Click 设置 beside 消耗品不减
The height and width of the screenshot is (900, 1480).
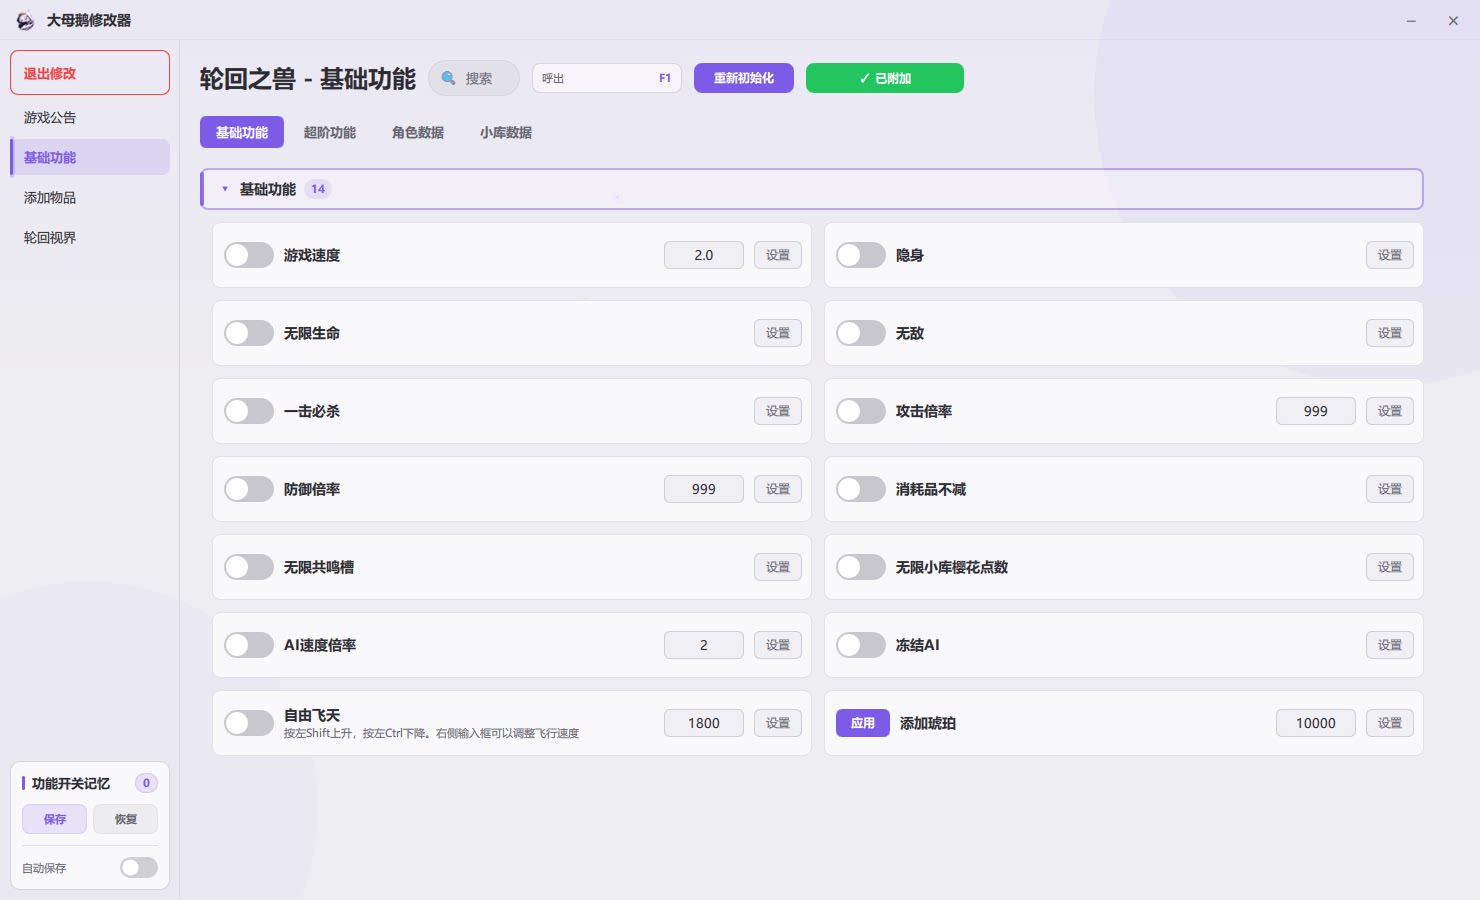coord(1390,489)
